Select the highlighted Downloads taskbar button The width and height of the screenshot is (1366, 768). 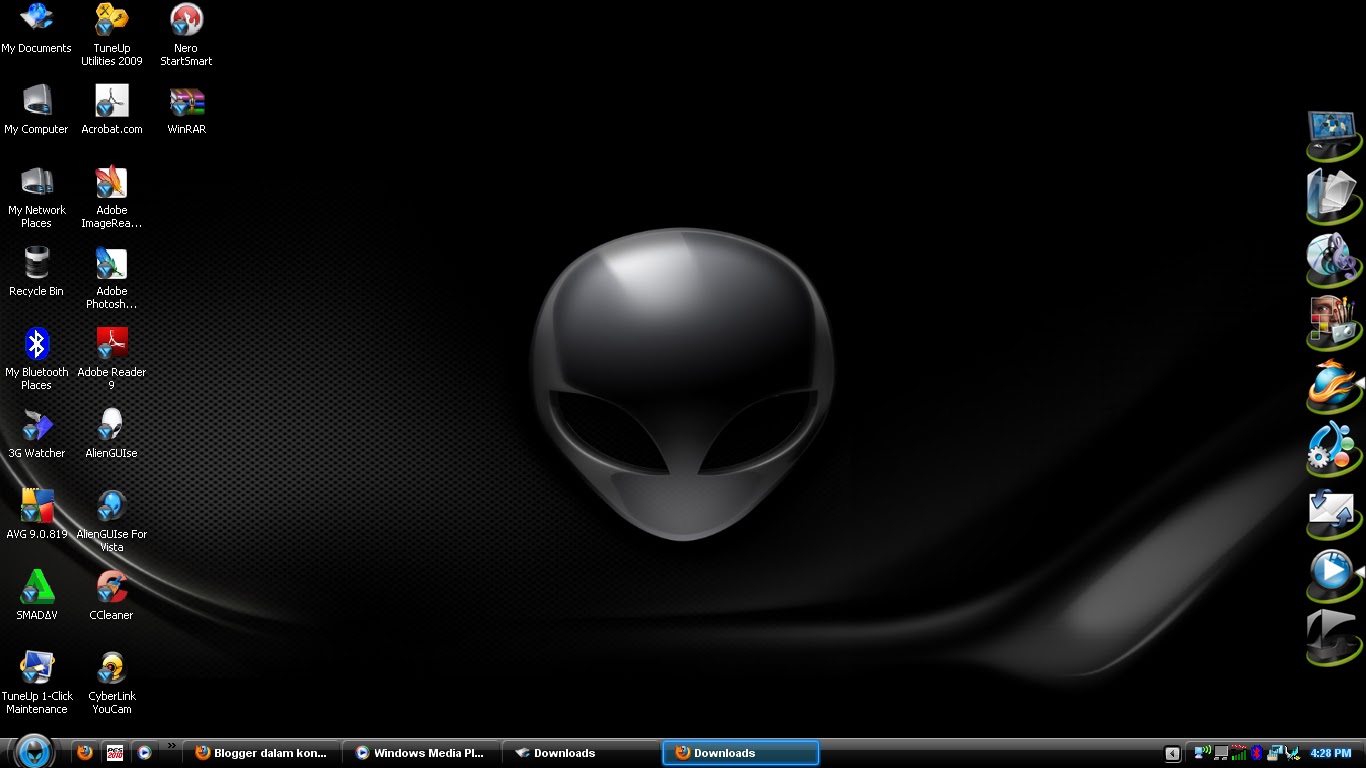(x=740, y=752)
